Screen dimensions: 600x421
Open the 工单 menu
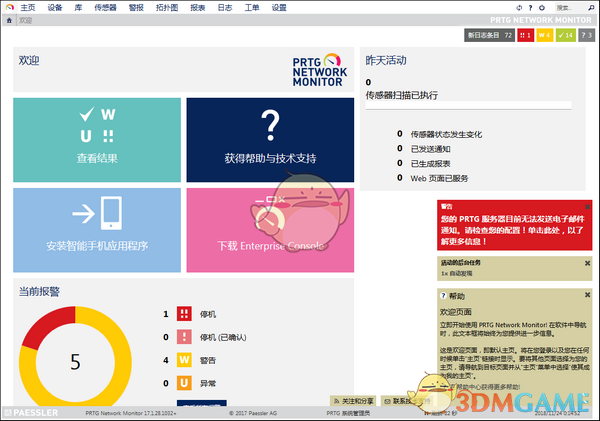coord(252,8)
